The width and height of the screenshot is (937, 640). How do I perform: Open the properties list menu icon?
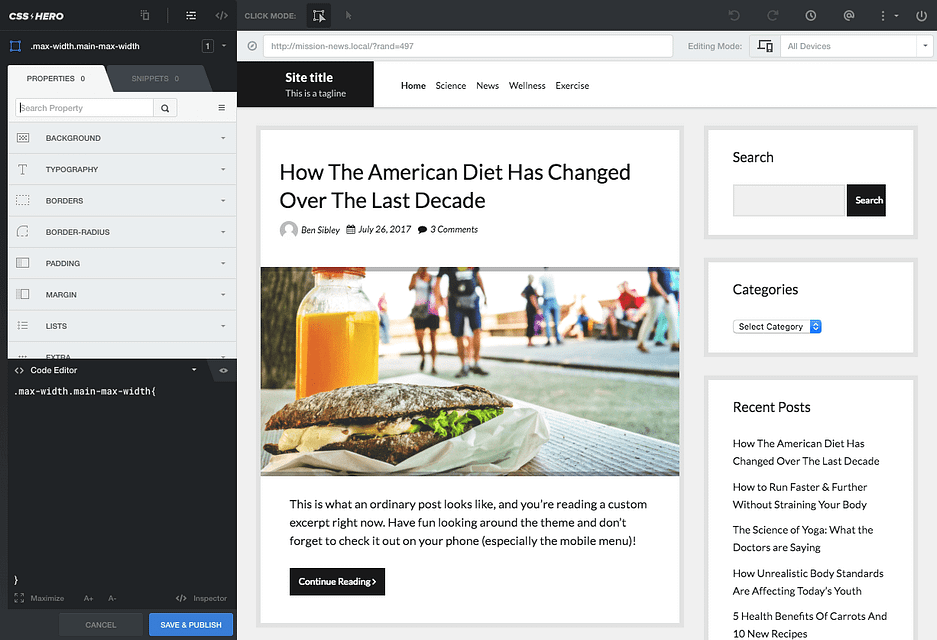coord(222,108)
